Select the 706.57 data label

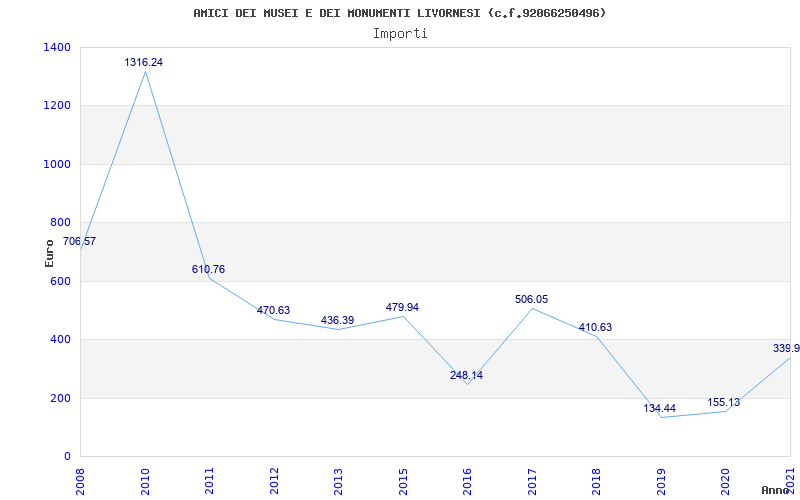click(80, 241)
